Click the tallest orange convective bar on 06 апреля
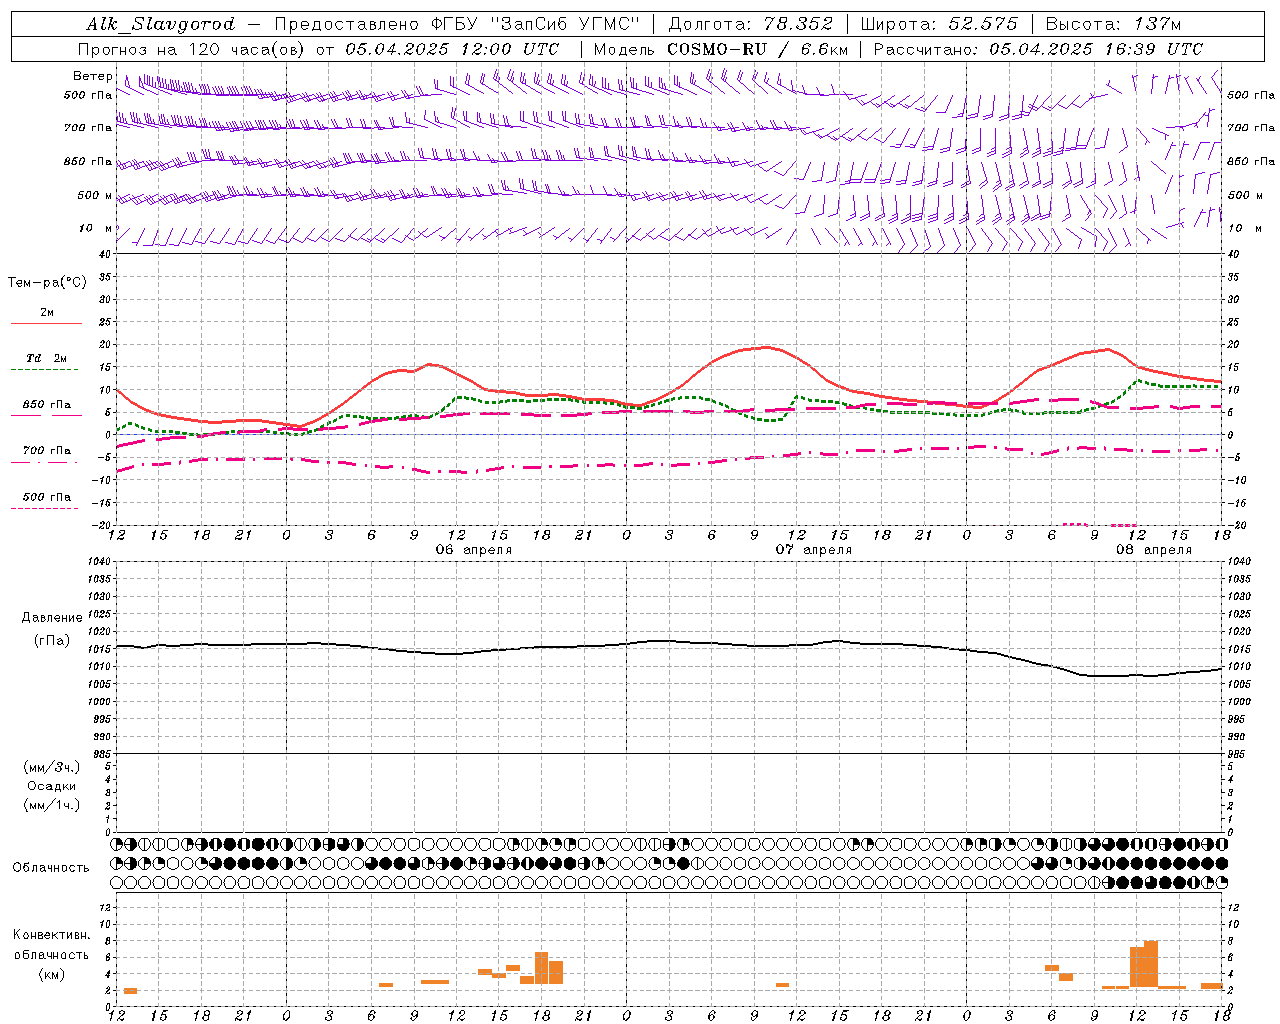Viewport: 1280px width, 1024px height. click(x=541, y=968)
